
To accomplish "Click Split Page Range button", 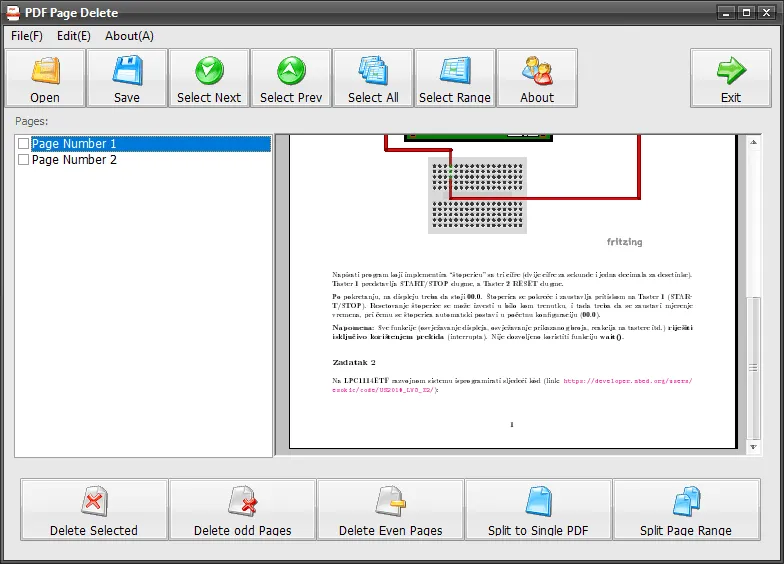I will (x=686, y=510).
